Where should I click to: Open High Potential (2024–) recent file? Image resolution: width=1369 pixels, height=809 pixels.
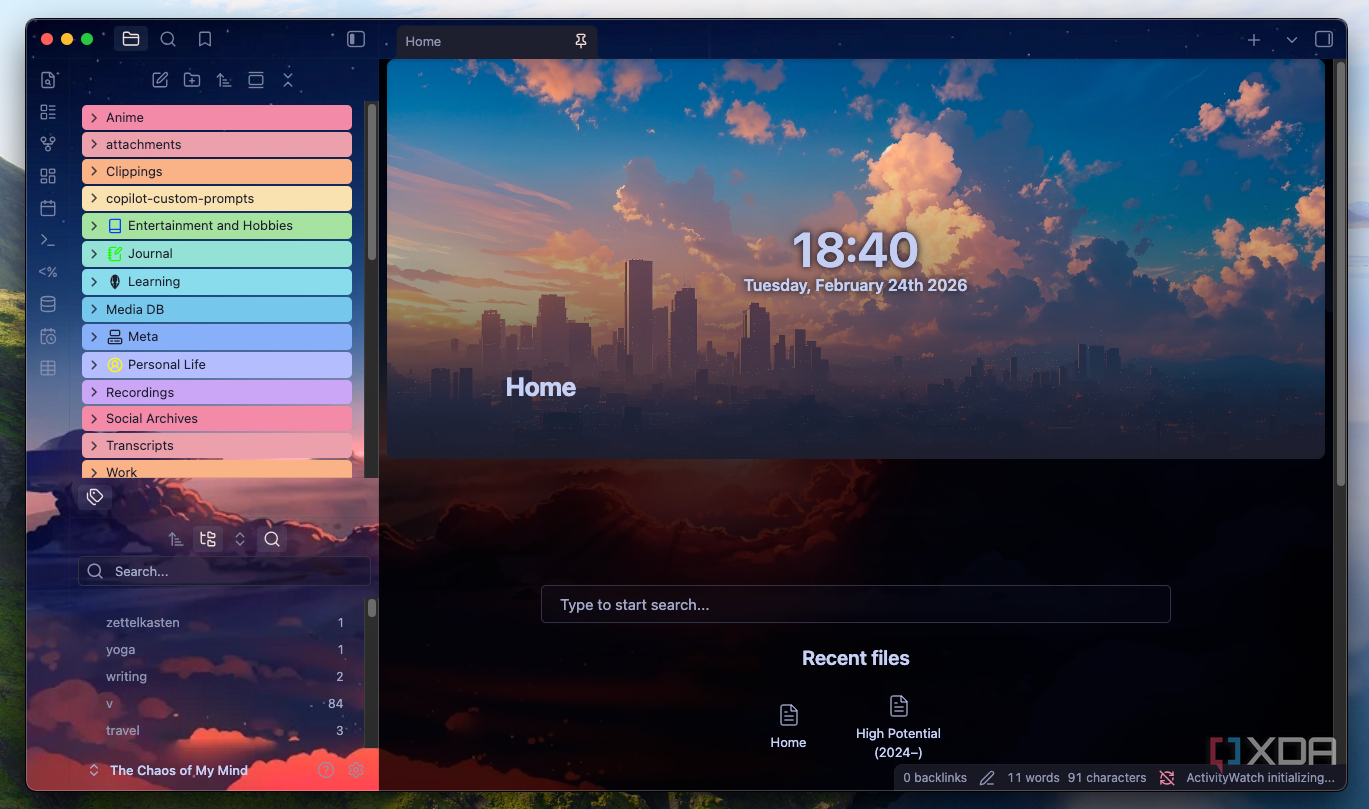pos(898,727)
